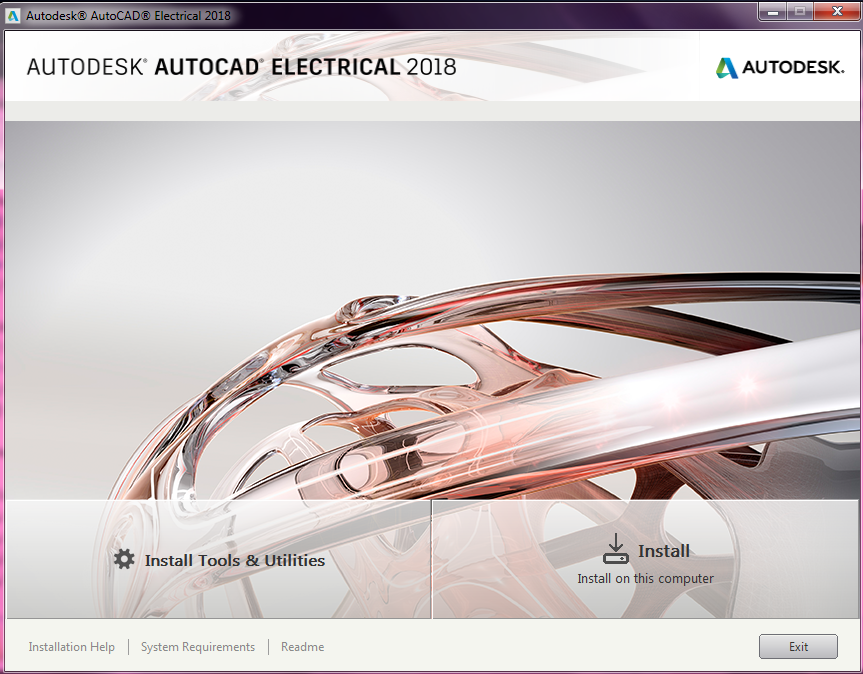This screenshot has width=863, height=674.
Task: Click the 'Install on this computer' subtitle text
Action: coord(645,579)
